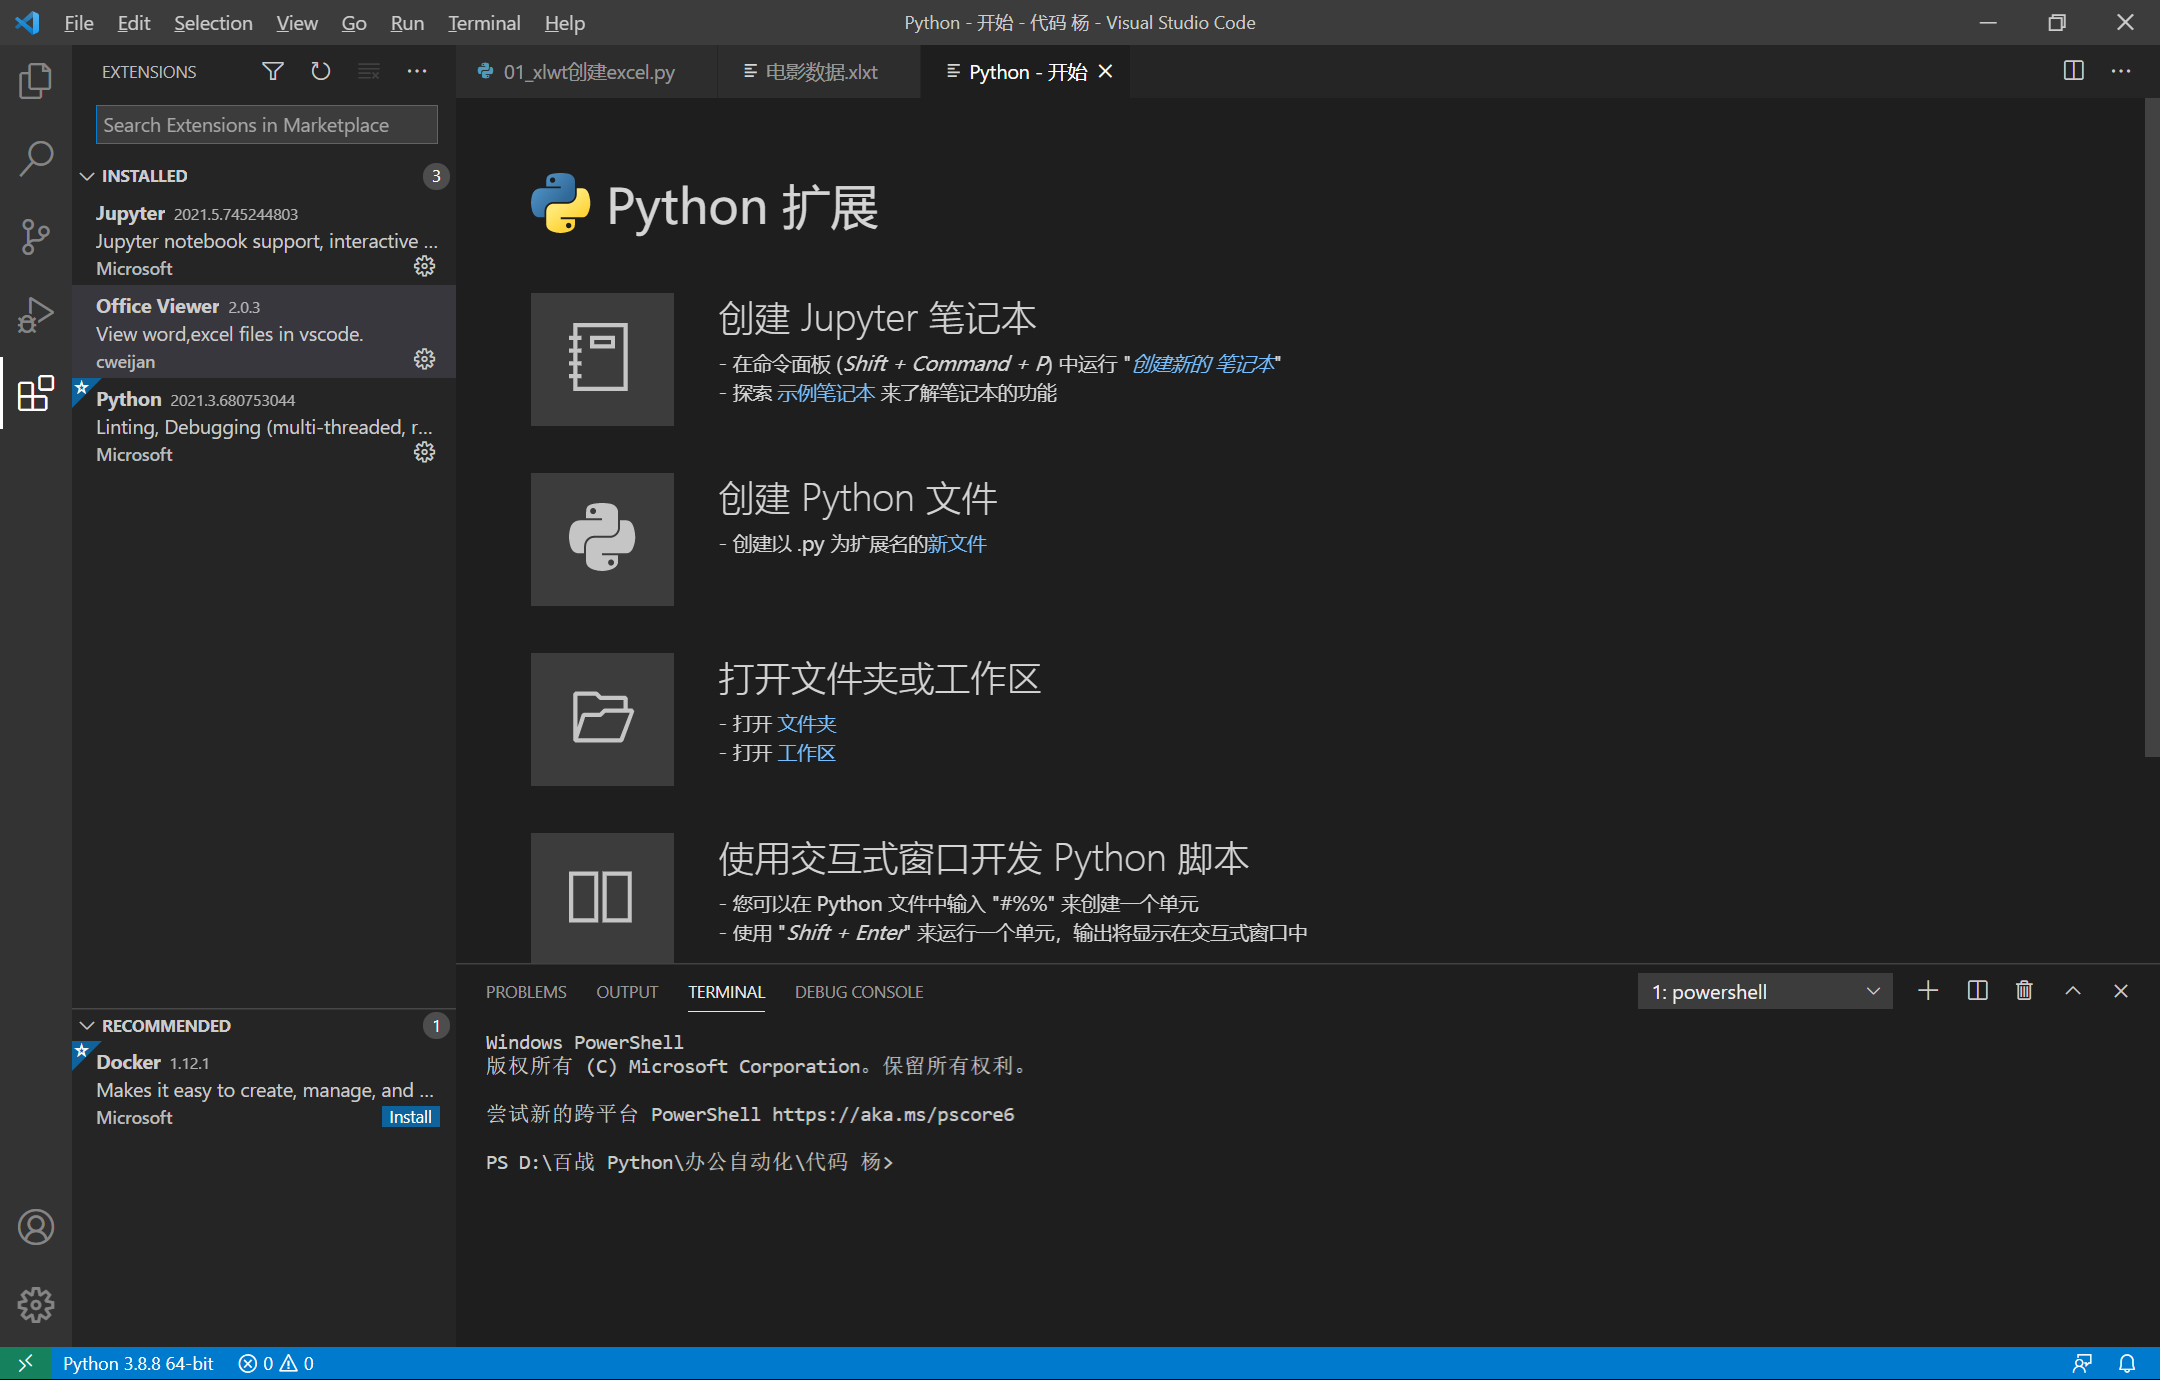This screenshot has height=1380, width=2160.
Task: Click the 工作区 link
Action: click(806, 753)
